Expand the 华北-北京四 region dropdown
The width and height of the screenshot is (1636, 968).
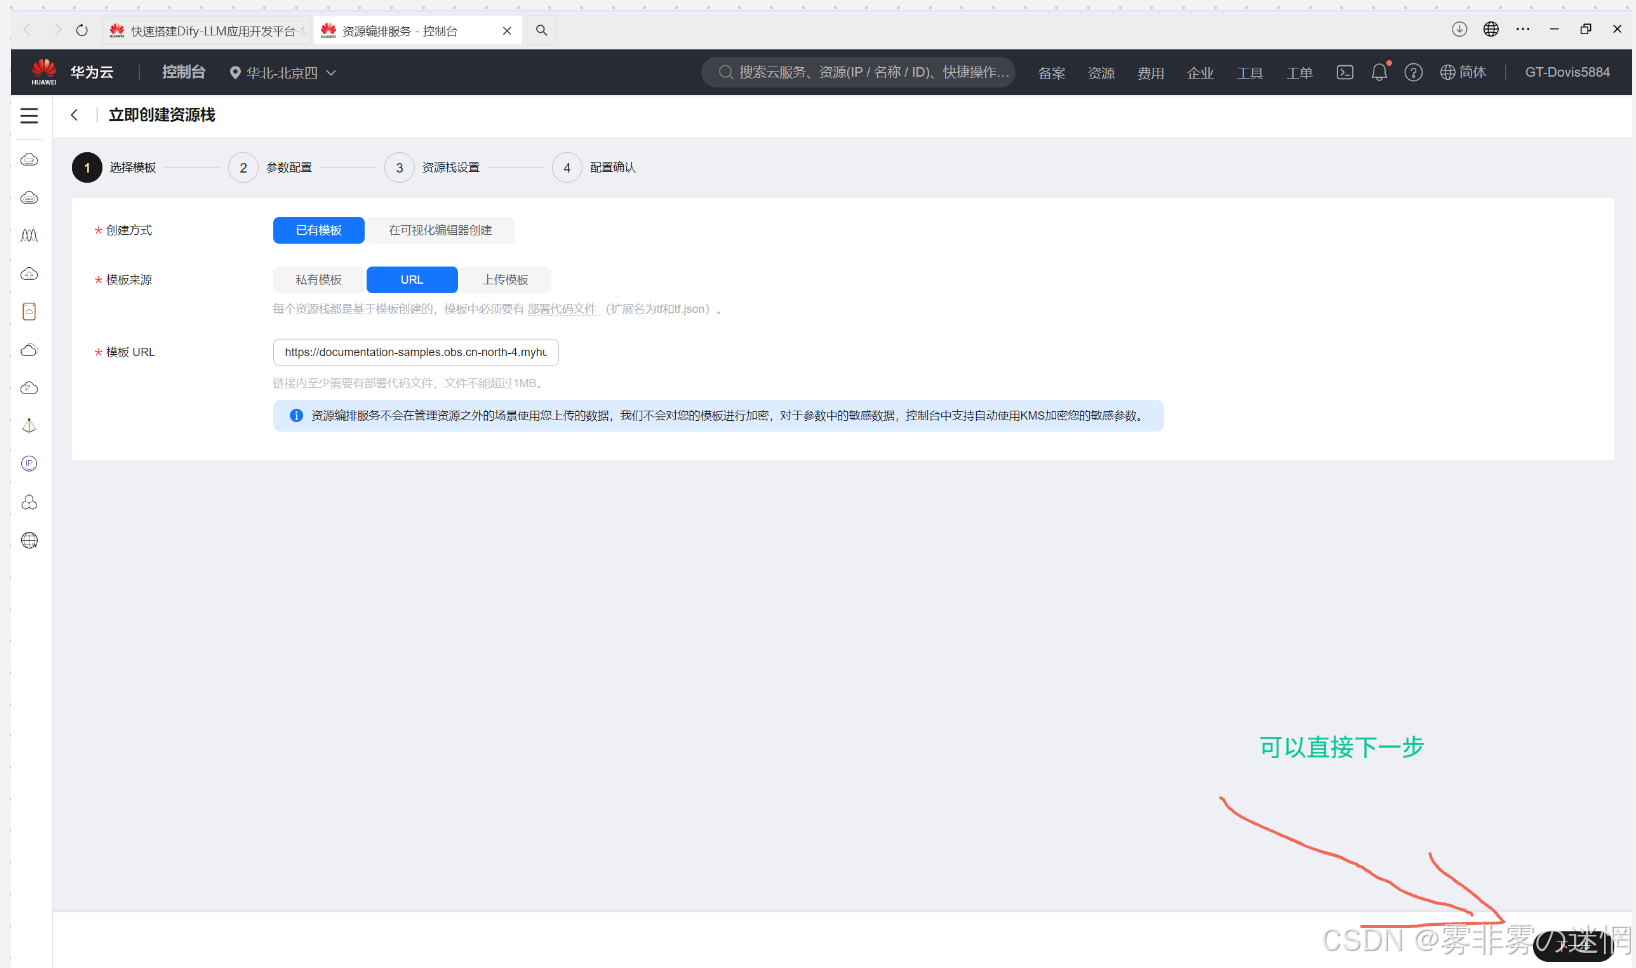[283, 72]
